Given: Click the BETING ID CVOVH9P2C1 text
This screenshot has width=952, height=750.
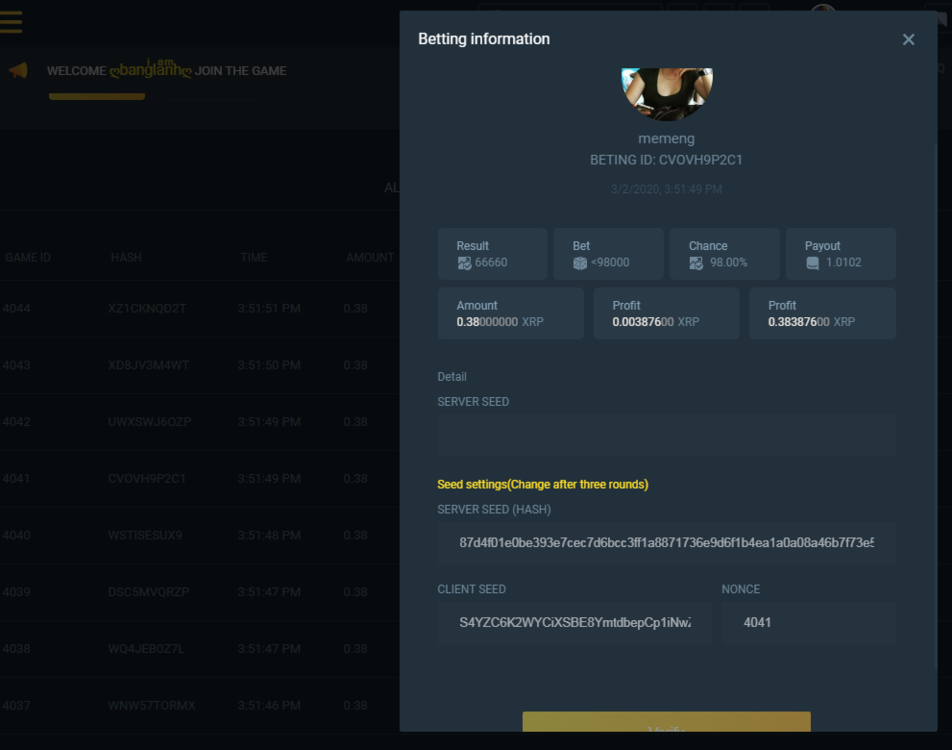Looking at the screenshot, I should pyautogui.click(x=666, y=159).
